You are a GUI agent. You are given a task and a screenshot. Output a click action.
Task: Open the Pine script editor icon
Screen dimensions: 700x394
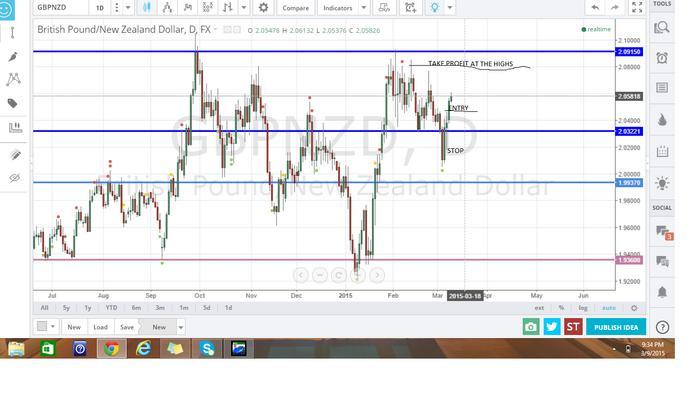click(384, 8)
